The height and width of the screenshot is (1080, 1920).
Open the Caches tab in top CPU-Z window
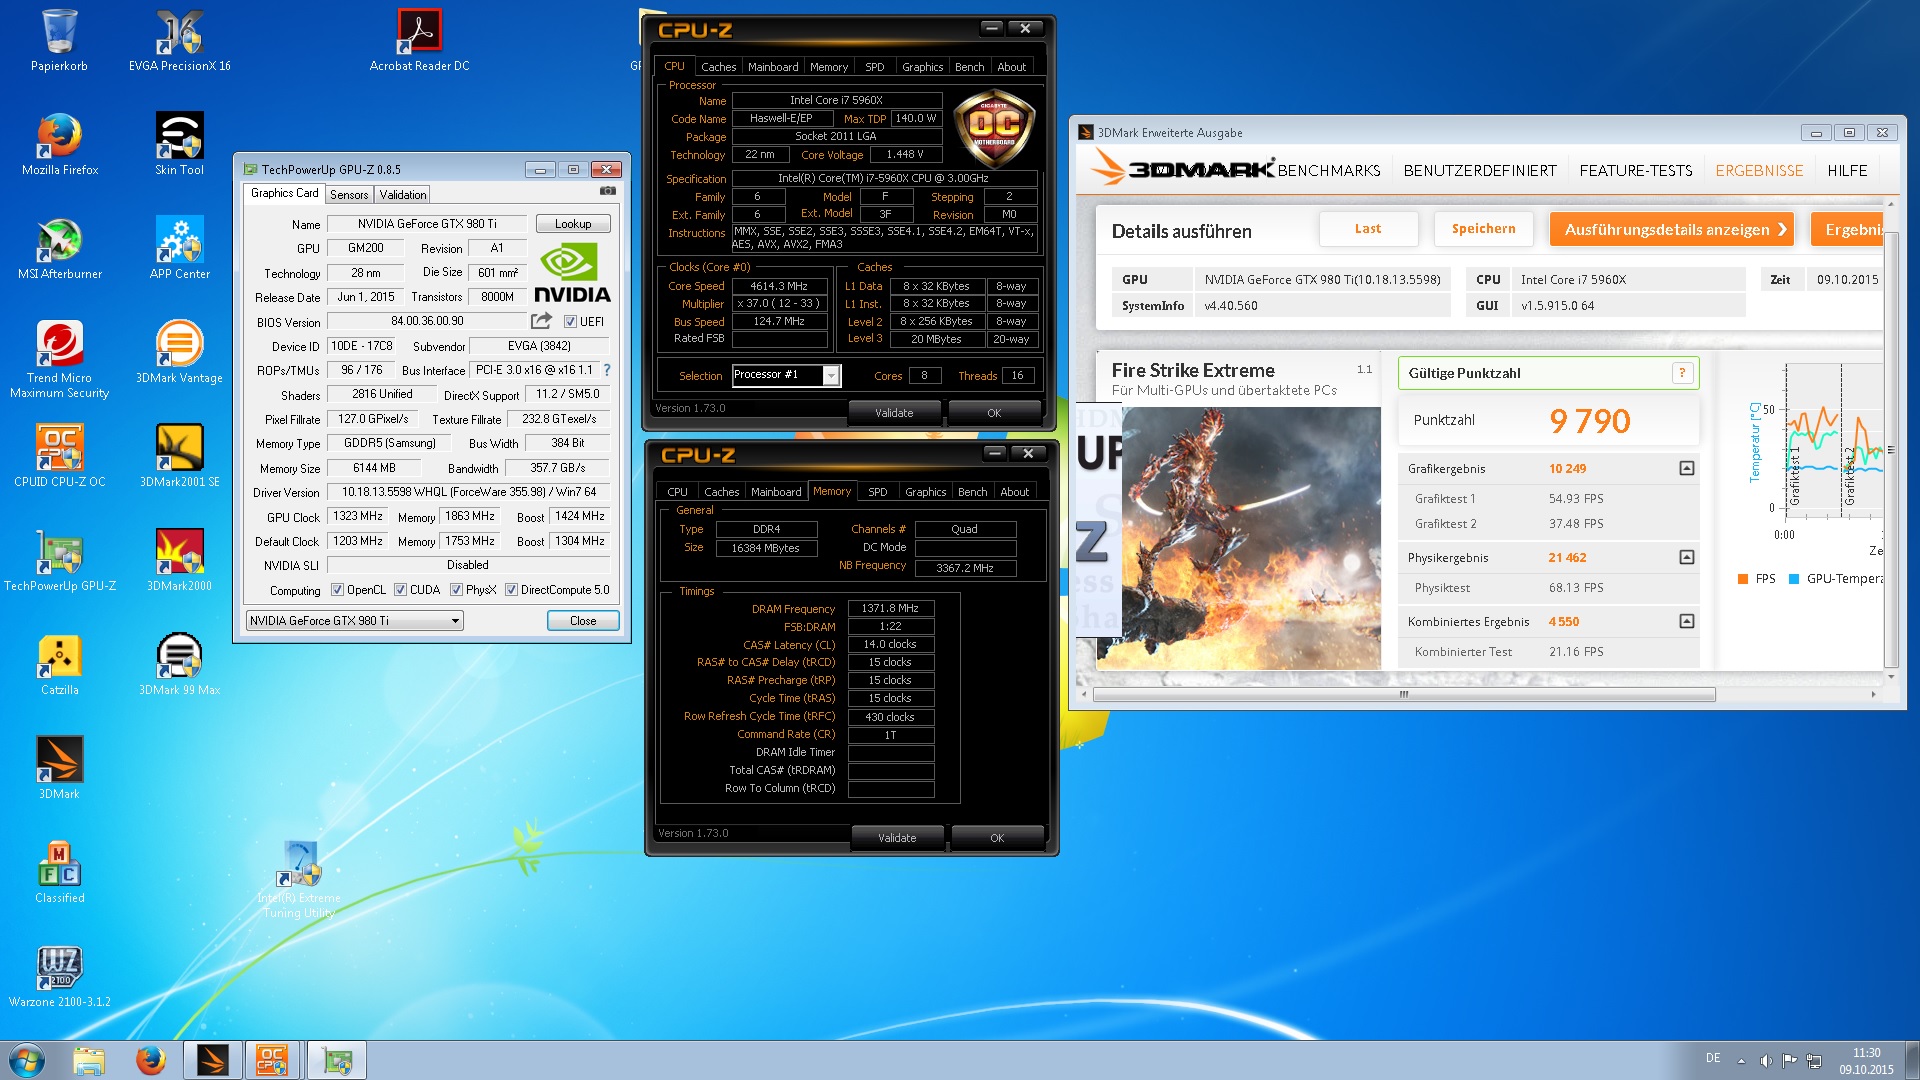[718, 67]
